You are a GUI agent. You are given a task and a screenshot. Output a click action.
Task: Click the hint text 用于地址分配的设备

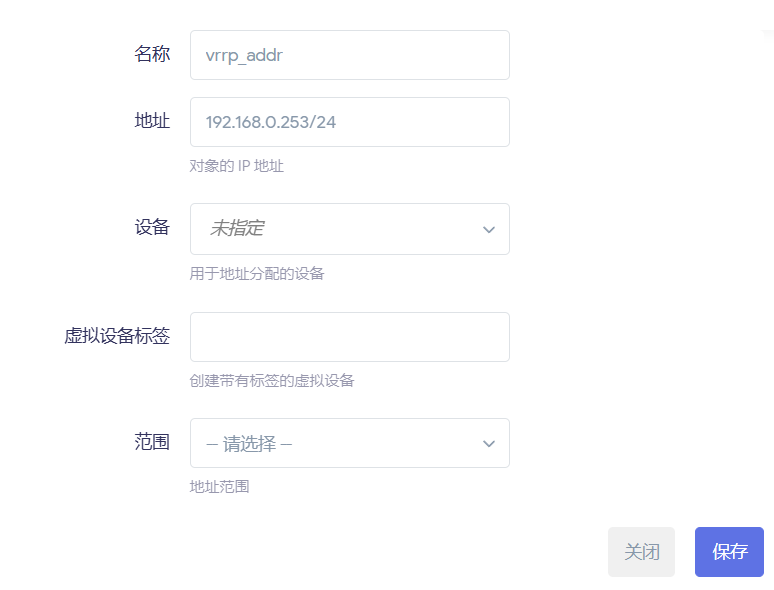[257, 274]
